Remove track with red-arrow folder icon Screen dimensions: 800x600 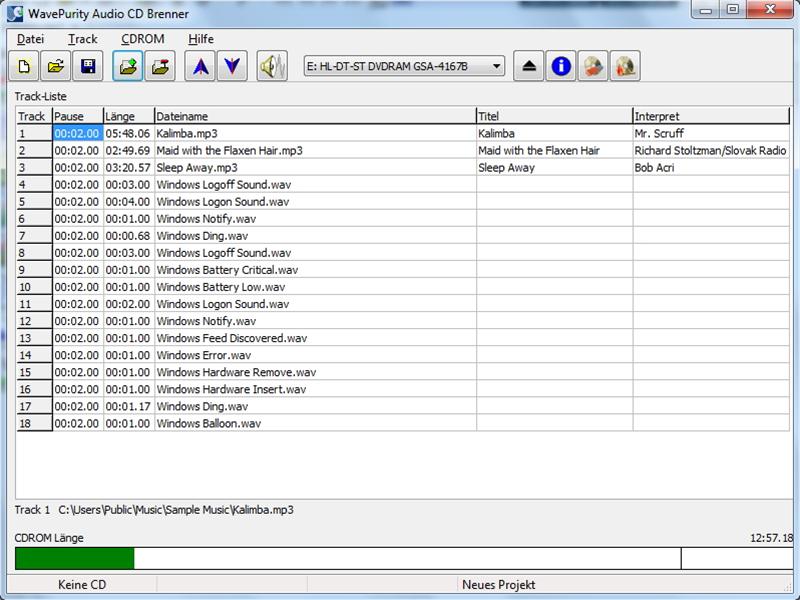coord(160,66)
